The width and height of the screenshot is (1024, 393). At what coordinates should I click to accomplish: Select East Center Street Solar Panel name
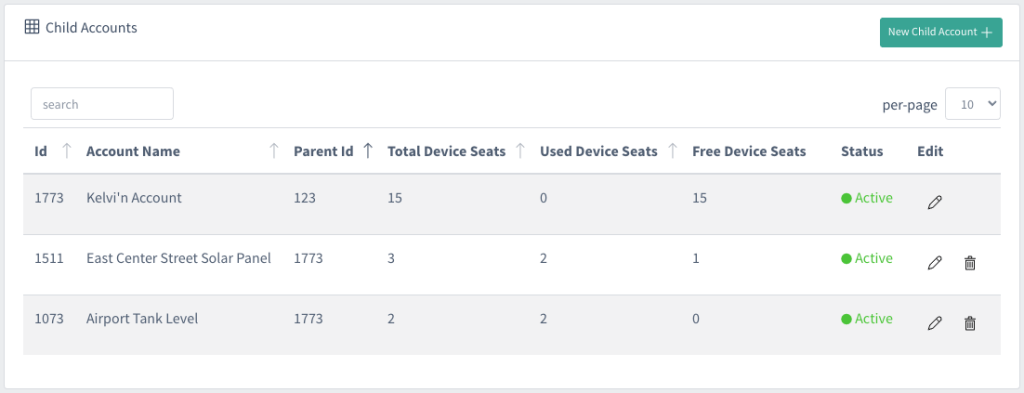179,258
